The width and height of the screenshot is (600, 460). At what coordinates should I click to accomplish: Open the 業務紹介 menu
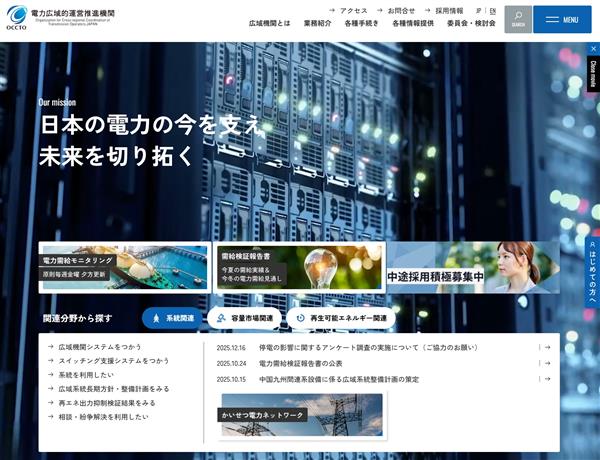318,23
